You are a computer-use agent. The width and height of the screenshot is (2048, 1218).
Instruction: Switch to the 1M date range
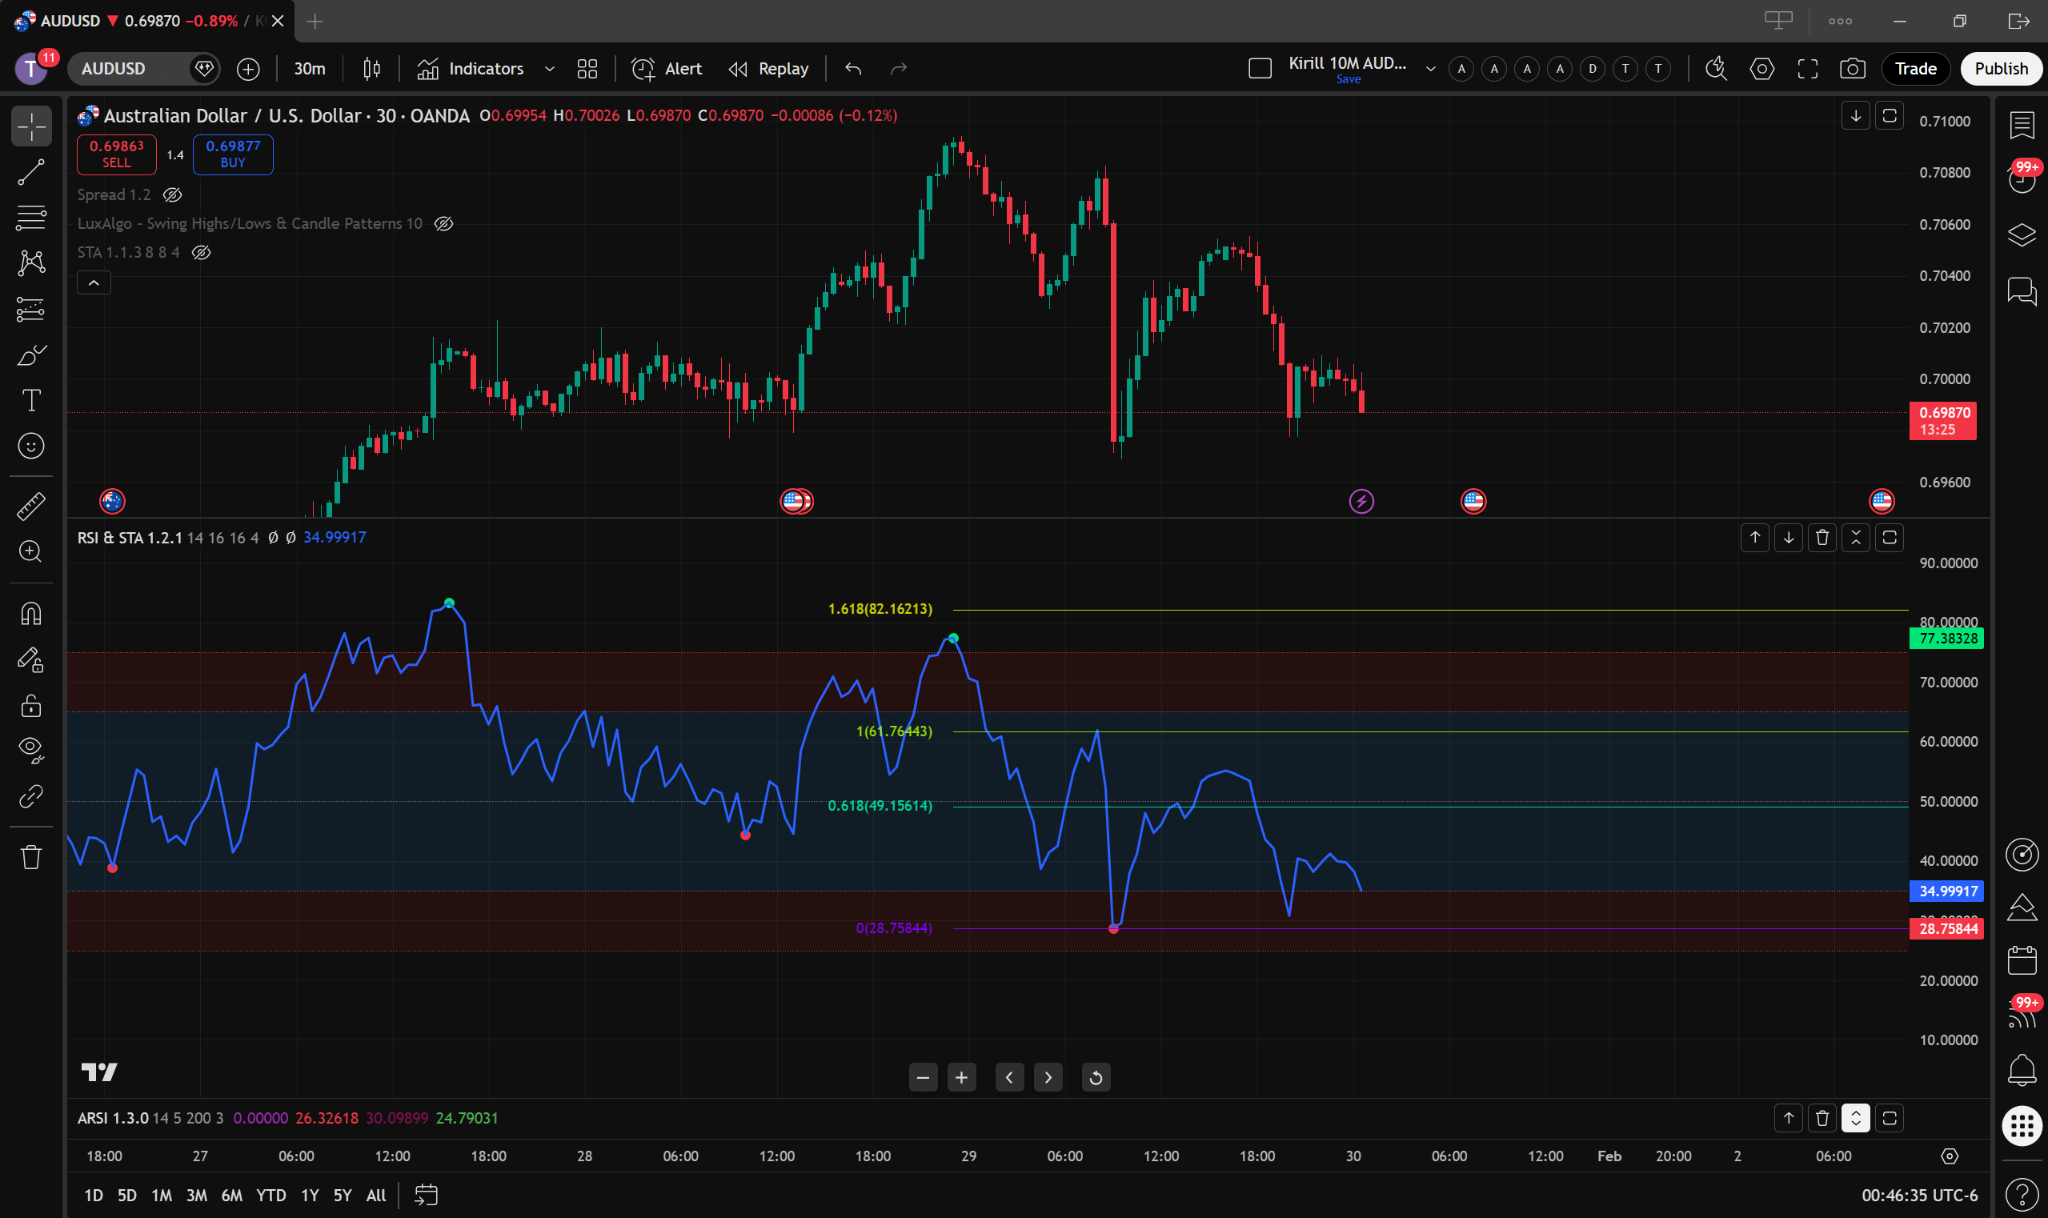pos(161,1195)
